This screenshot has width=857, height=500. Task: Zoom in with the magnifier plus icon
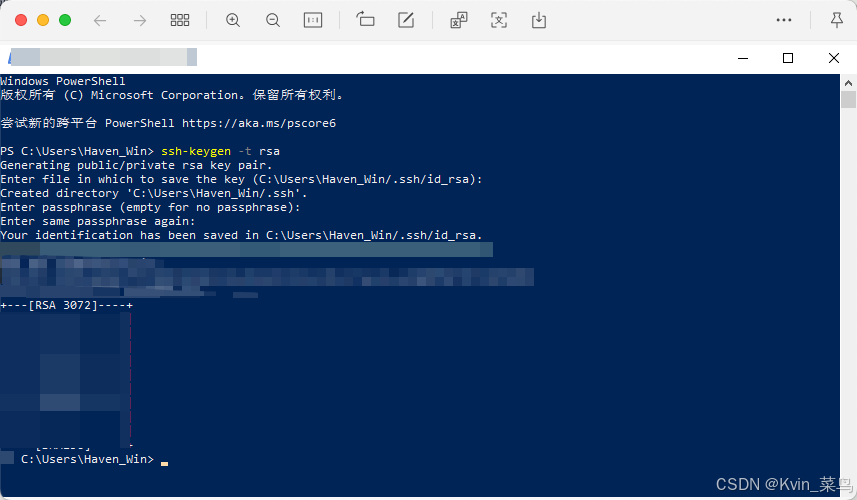point(233,21)
